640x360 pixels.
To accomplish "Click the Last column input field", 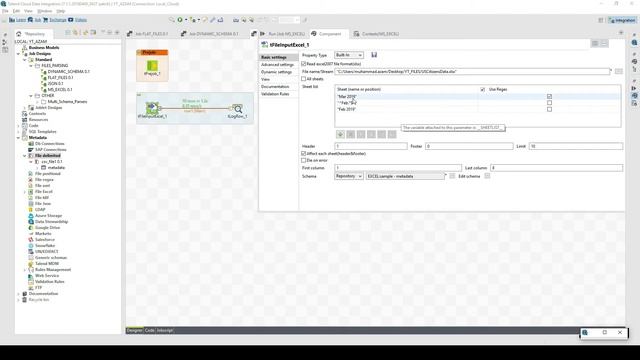I will (x=556, y=168).
